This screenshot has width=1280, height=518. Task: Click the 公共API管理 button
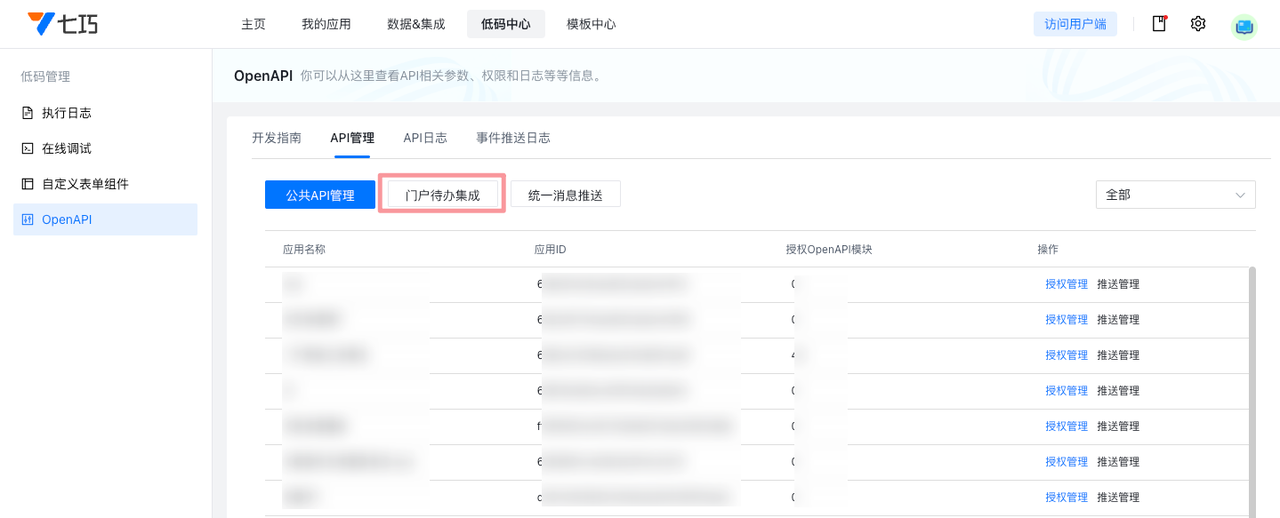[320, 195]
